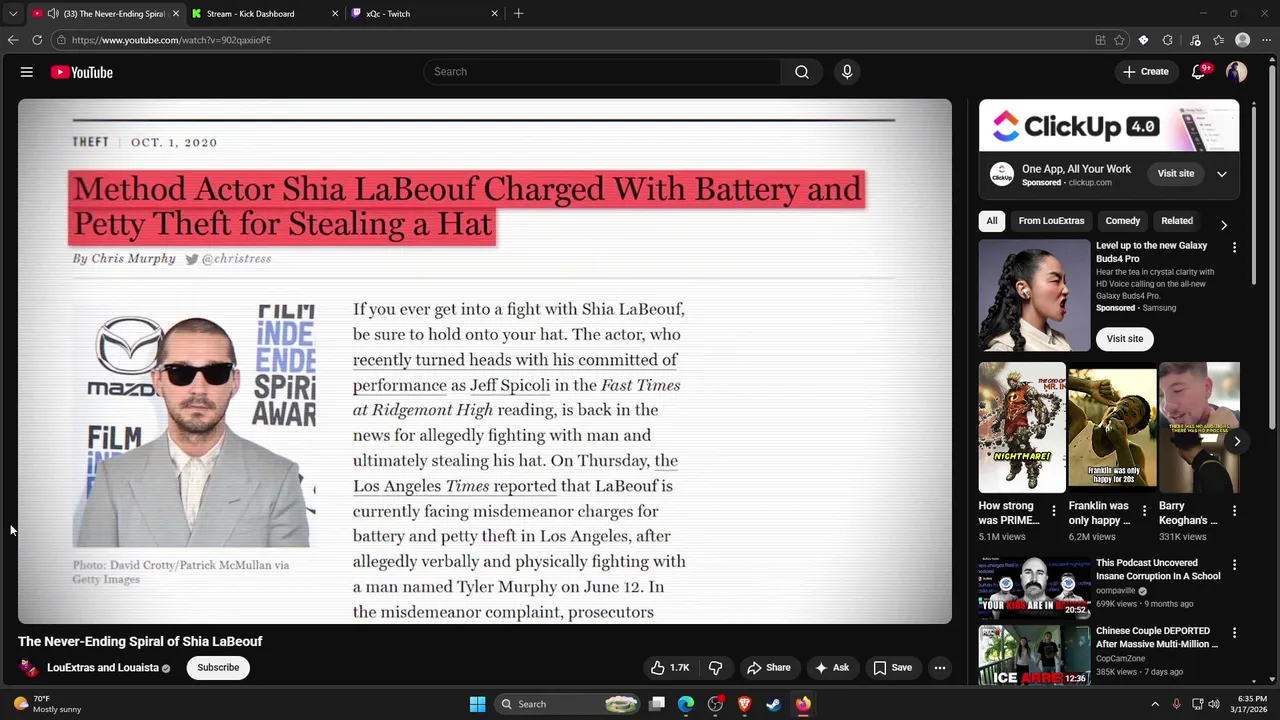
Task: Open Microsoft Edge from taskbar
Action: (x=686, y=704)
